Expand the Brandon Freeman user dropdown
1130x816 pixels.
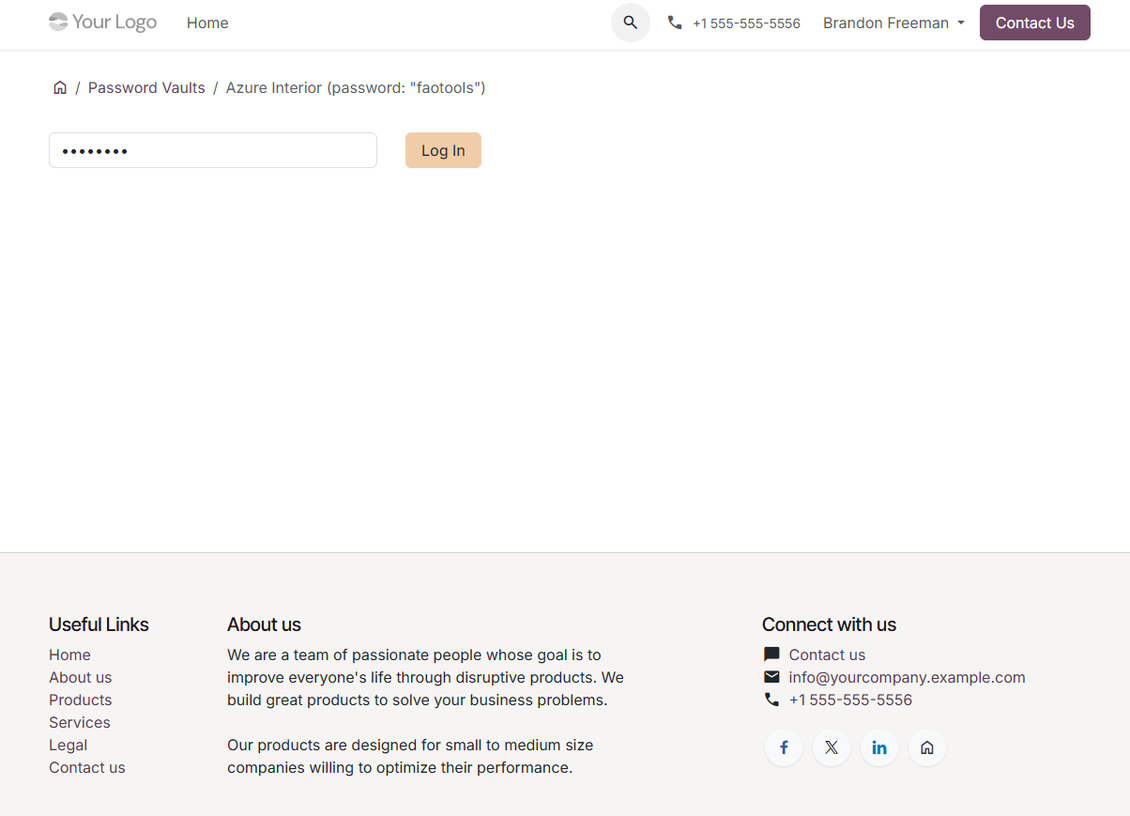pyautogui.click(x=894, y=23)
